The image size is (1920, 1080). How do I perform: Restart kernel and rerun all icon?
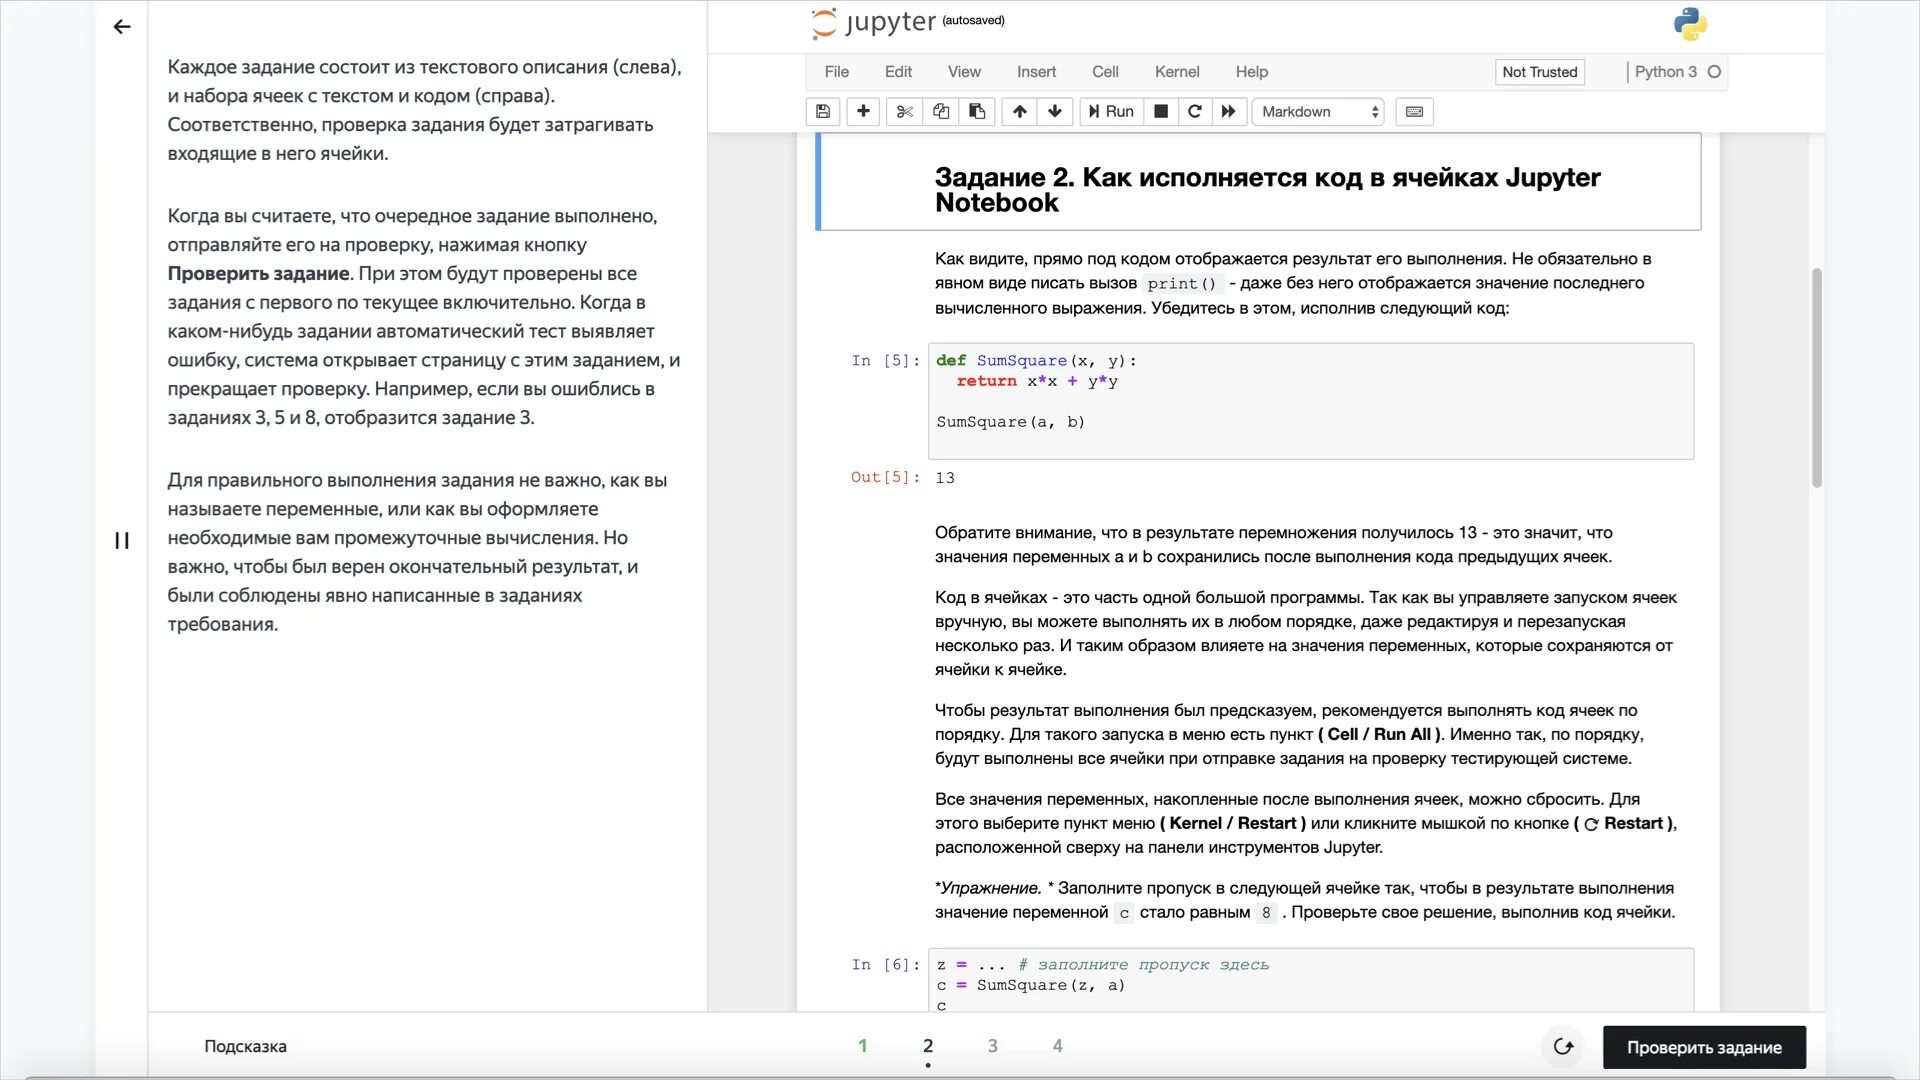pyautogui.click(x=1229, y=112)
